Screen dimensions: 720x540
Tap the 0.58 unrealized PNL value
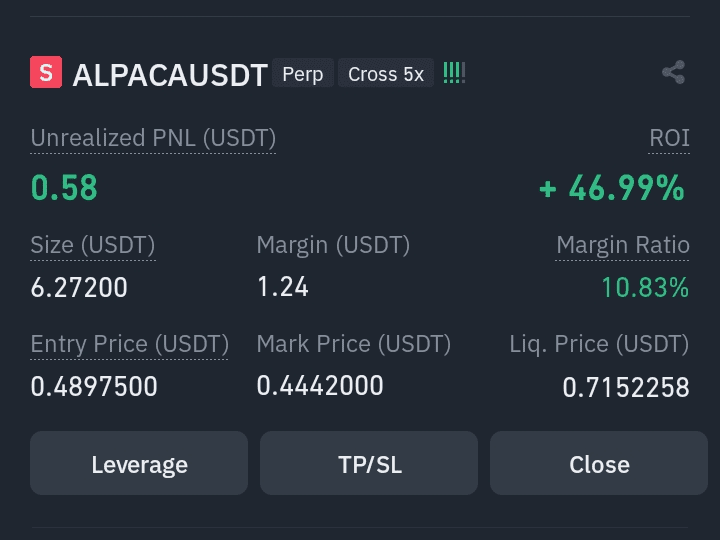tap(64, 187)
